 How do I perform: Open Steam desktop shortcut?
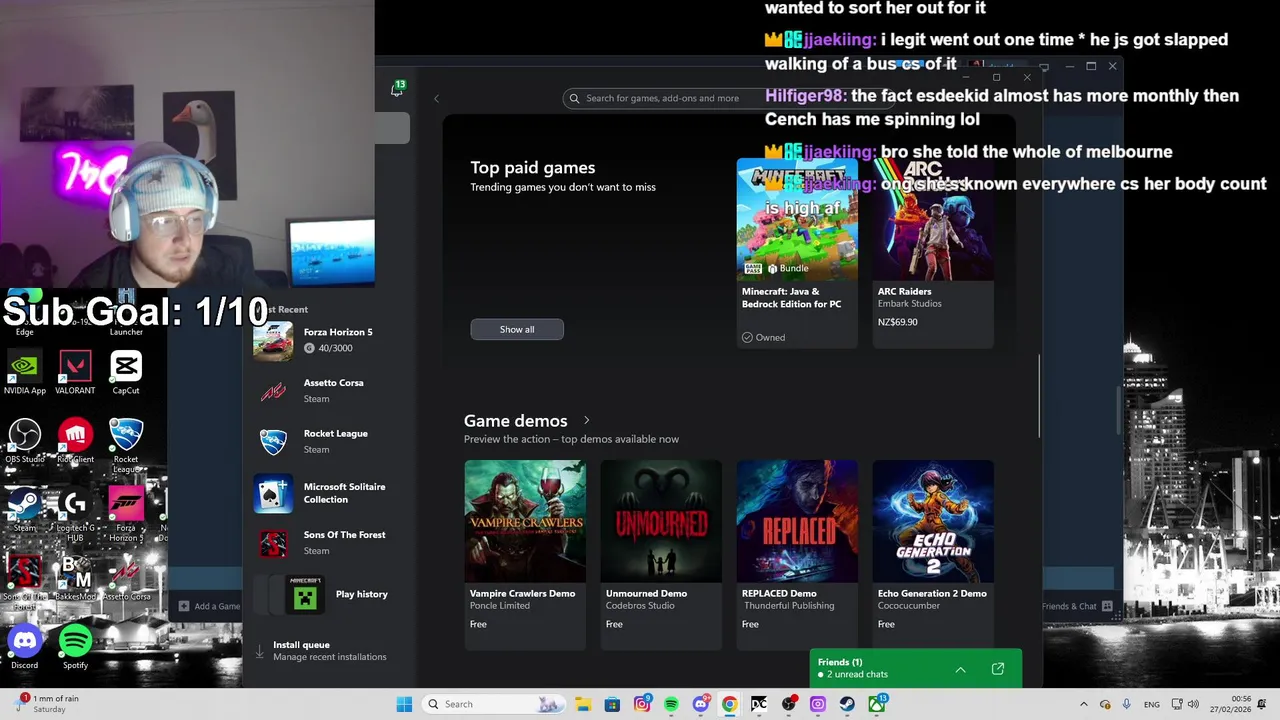(x=25, y=509)
